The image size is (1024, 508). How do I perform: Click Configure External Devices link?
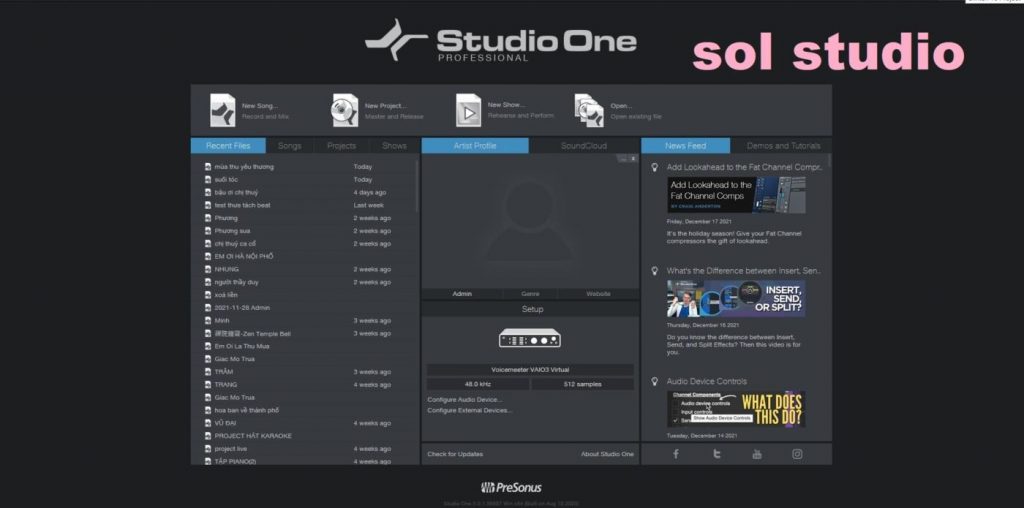470,411
